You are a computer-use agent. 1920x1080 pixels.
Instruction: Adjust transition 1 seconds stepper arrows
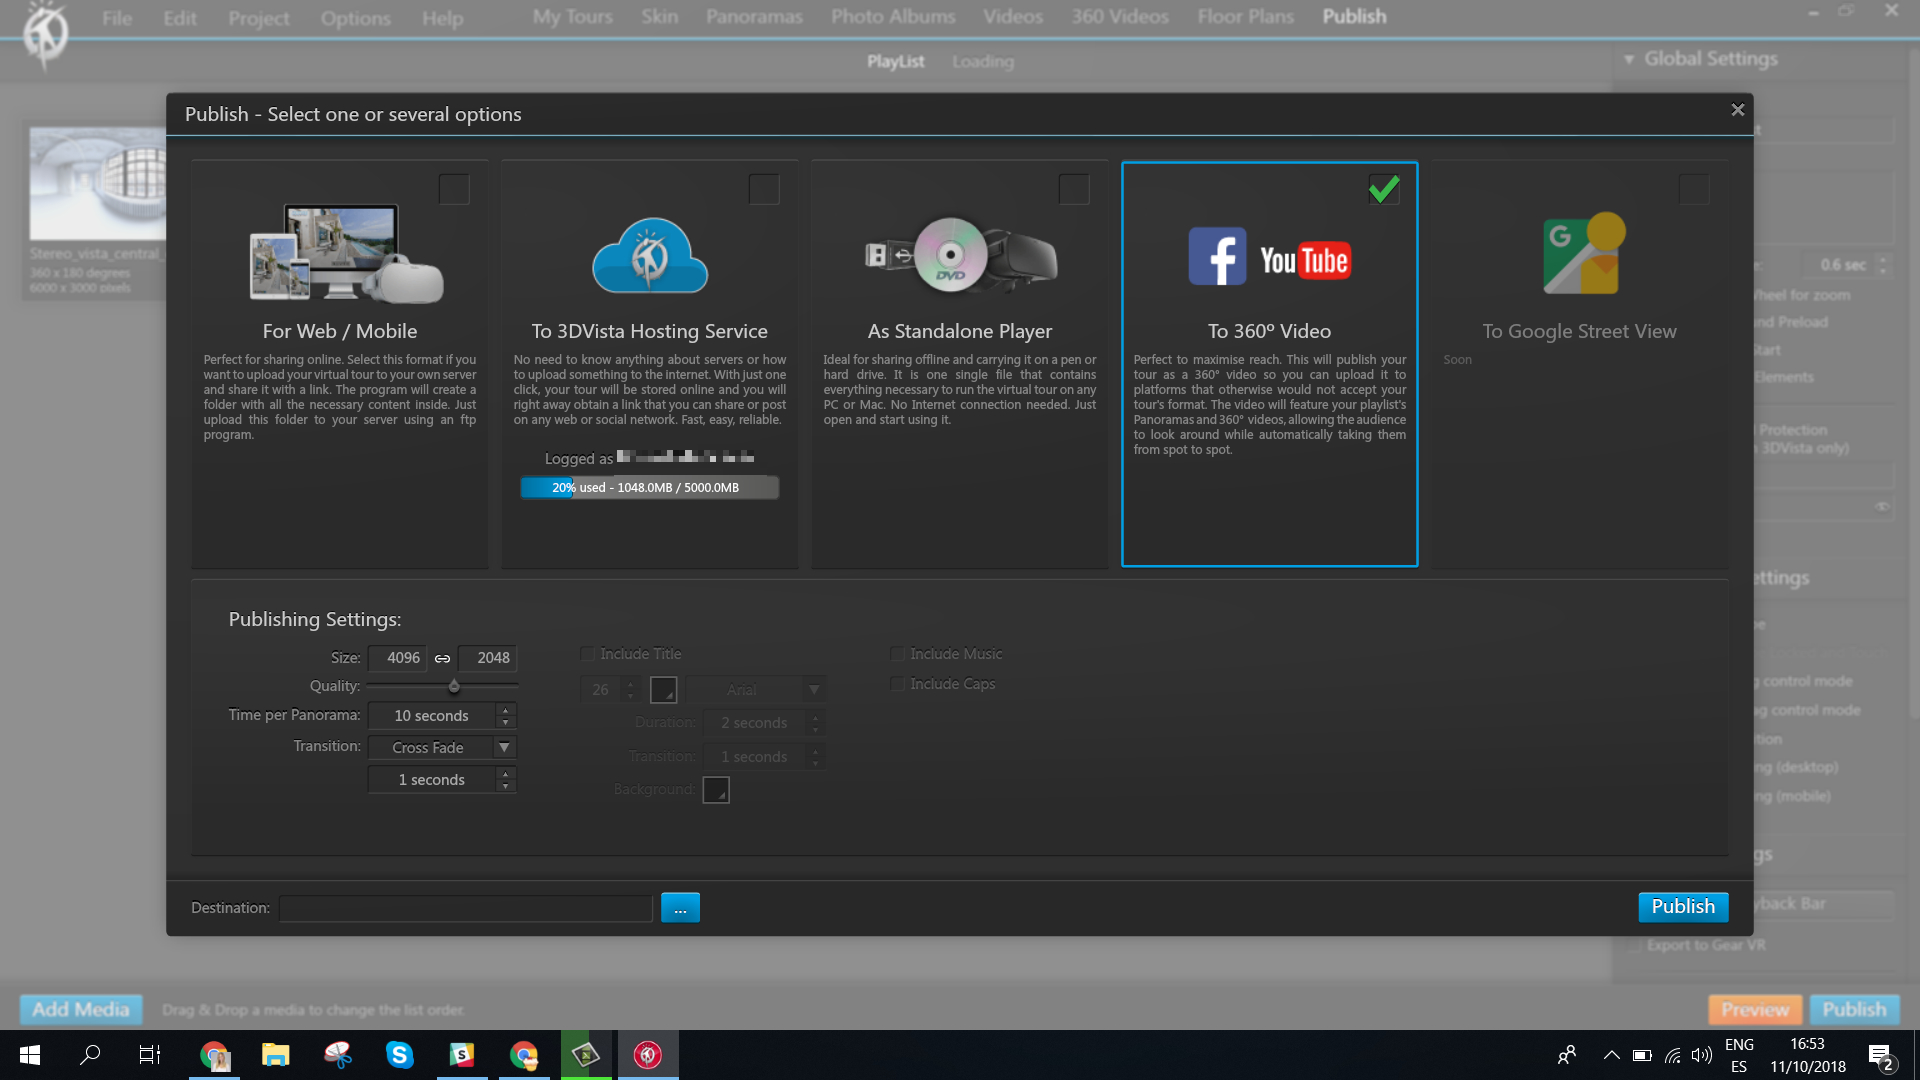pos(506,780)
